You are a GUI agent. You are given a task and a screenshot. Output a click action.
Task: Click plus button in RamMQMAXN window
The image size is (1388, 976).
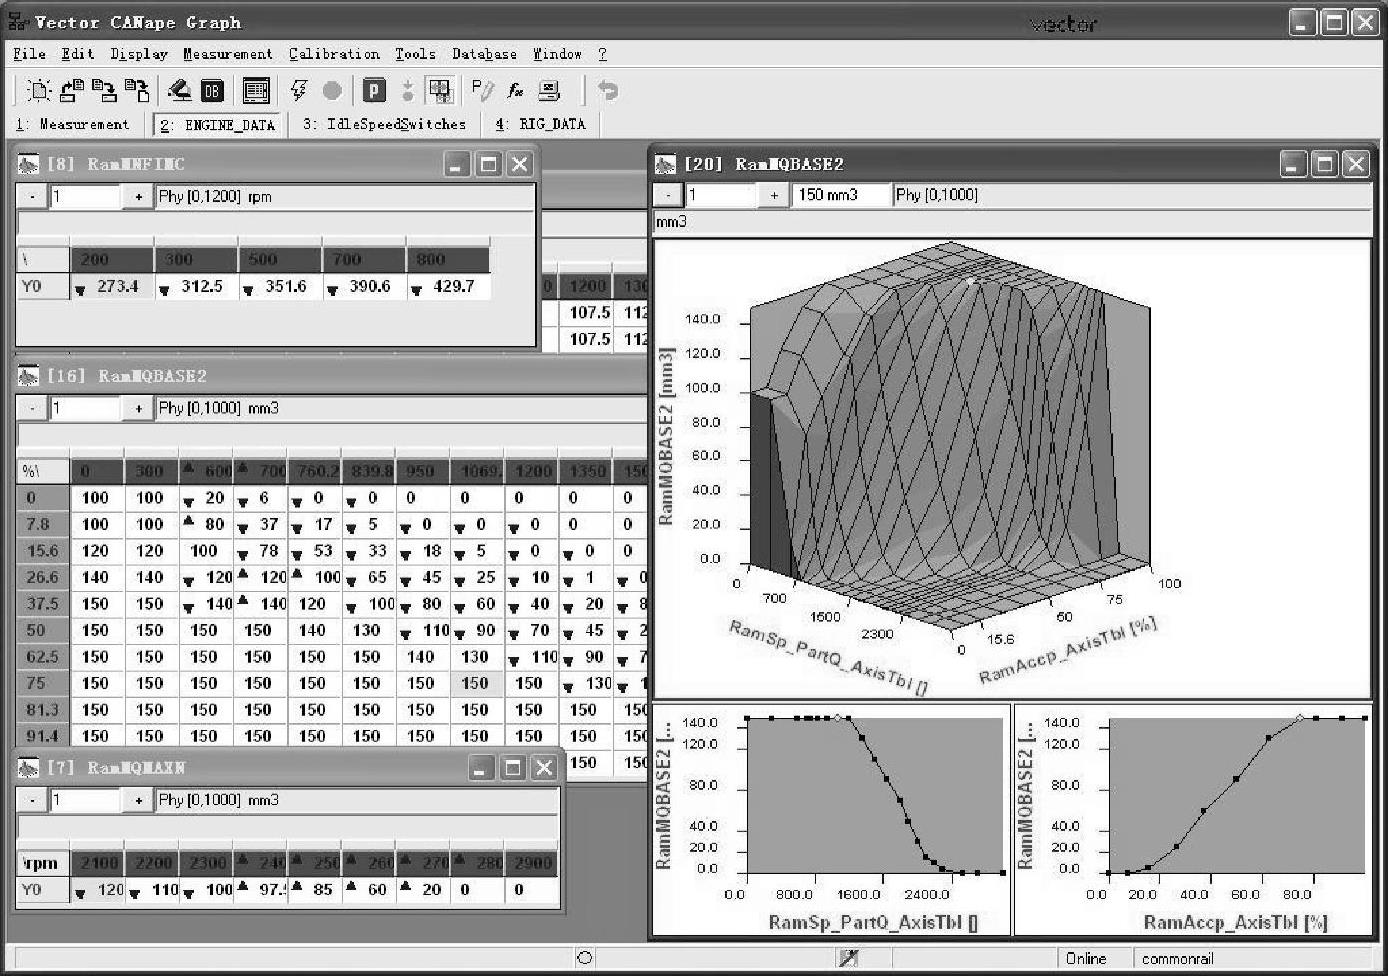tap(138, 801)
